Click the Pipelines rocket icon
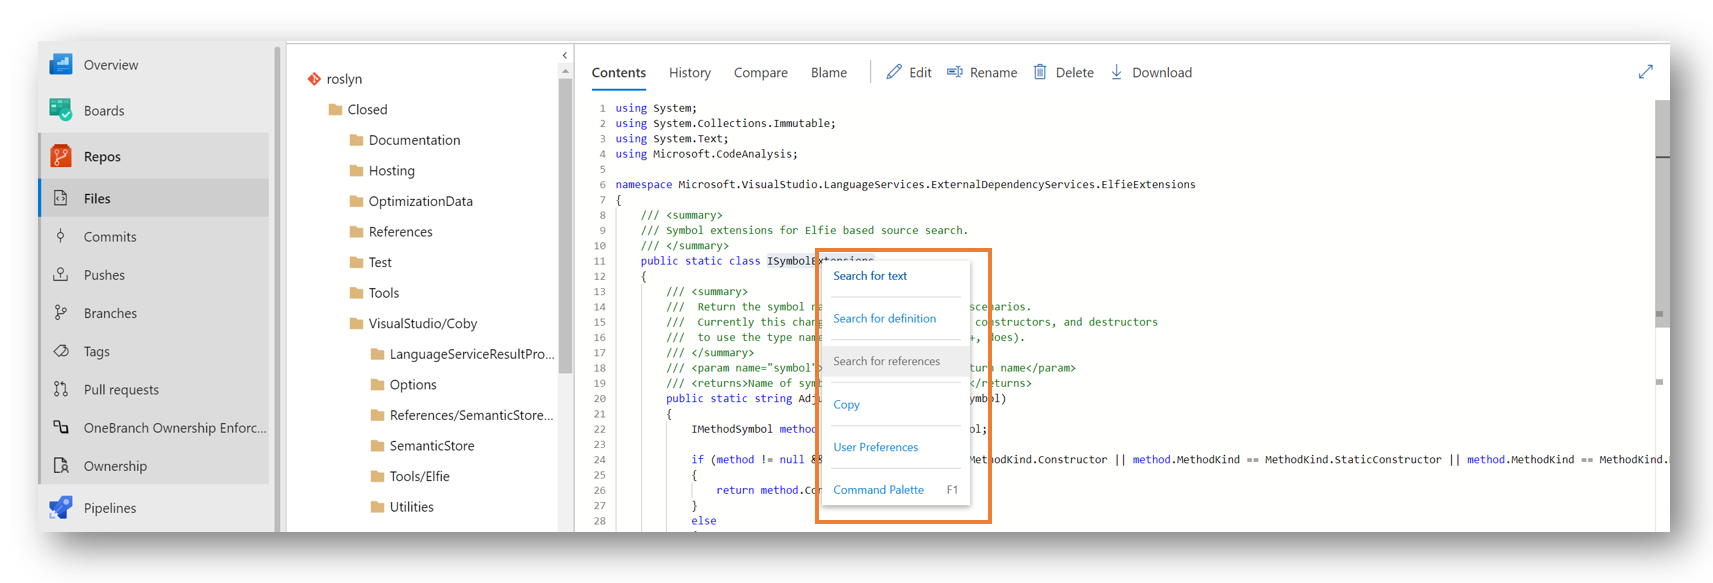Screen dimensions: 1713x583 pos(61,508)
